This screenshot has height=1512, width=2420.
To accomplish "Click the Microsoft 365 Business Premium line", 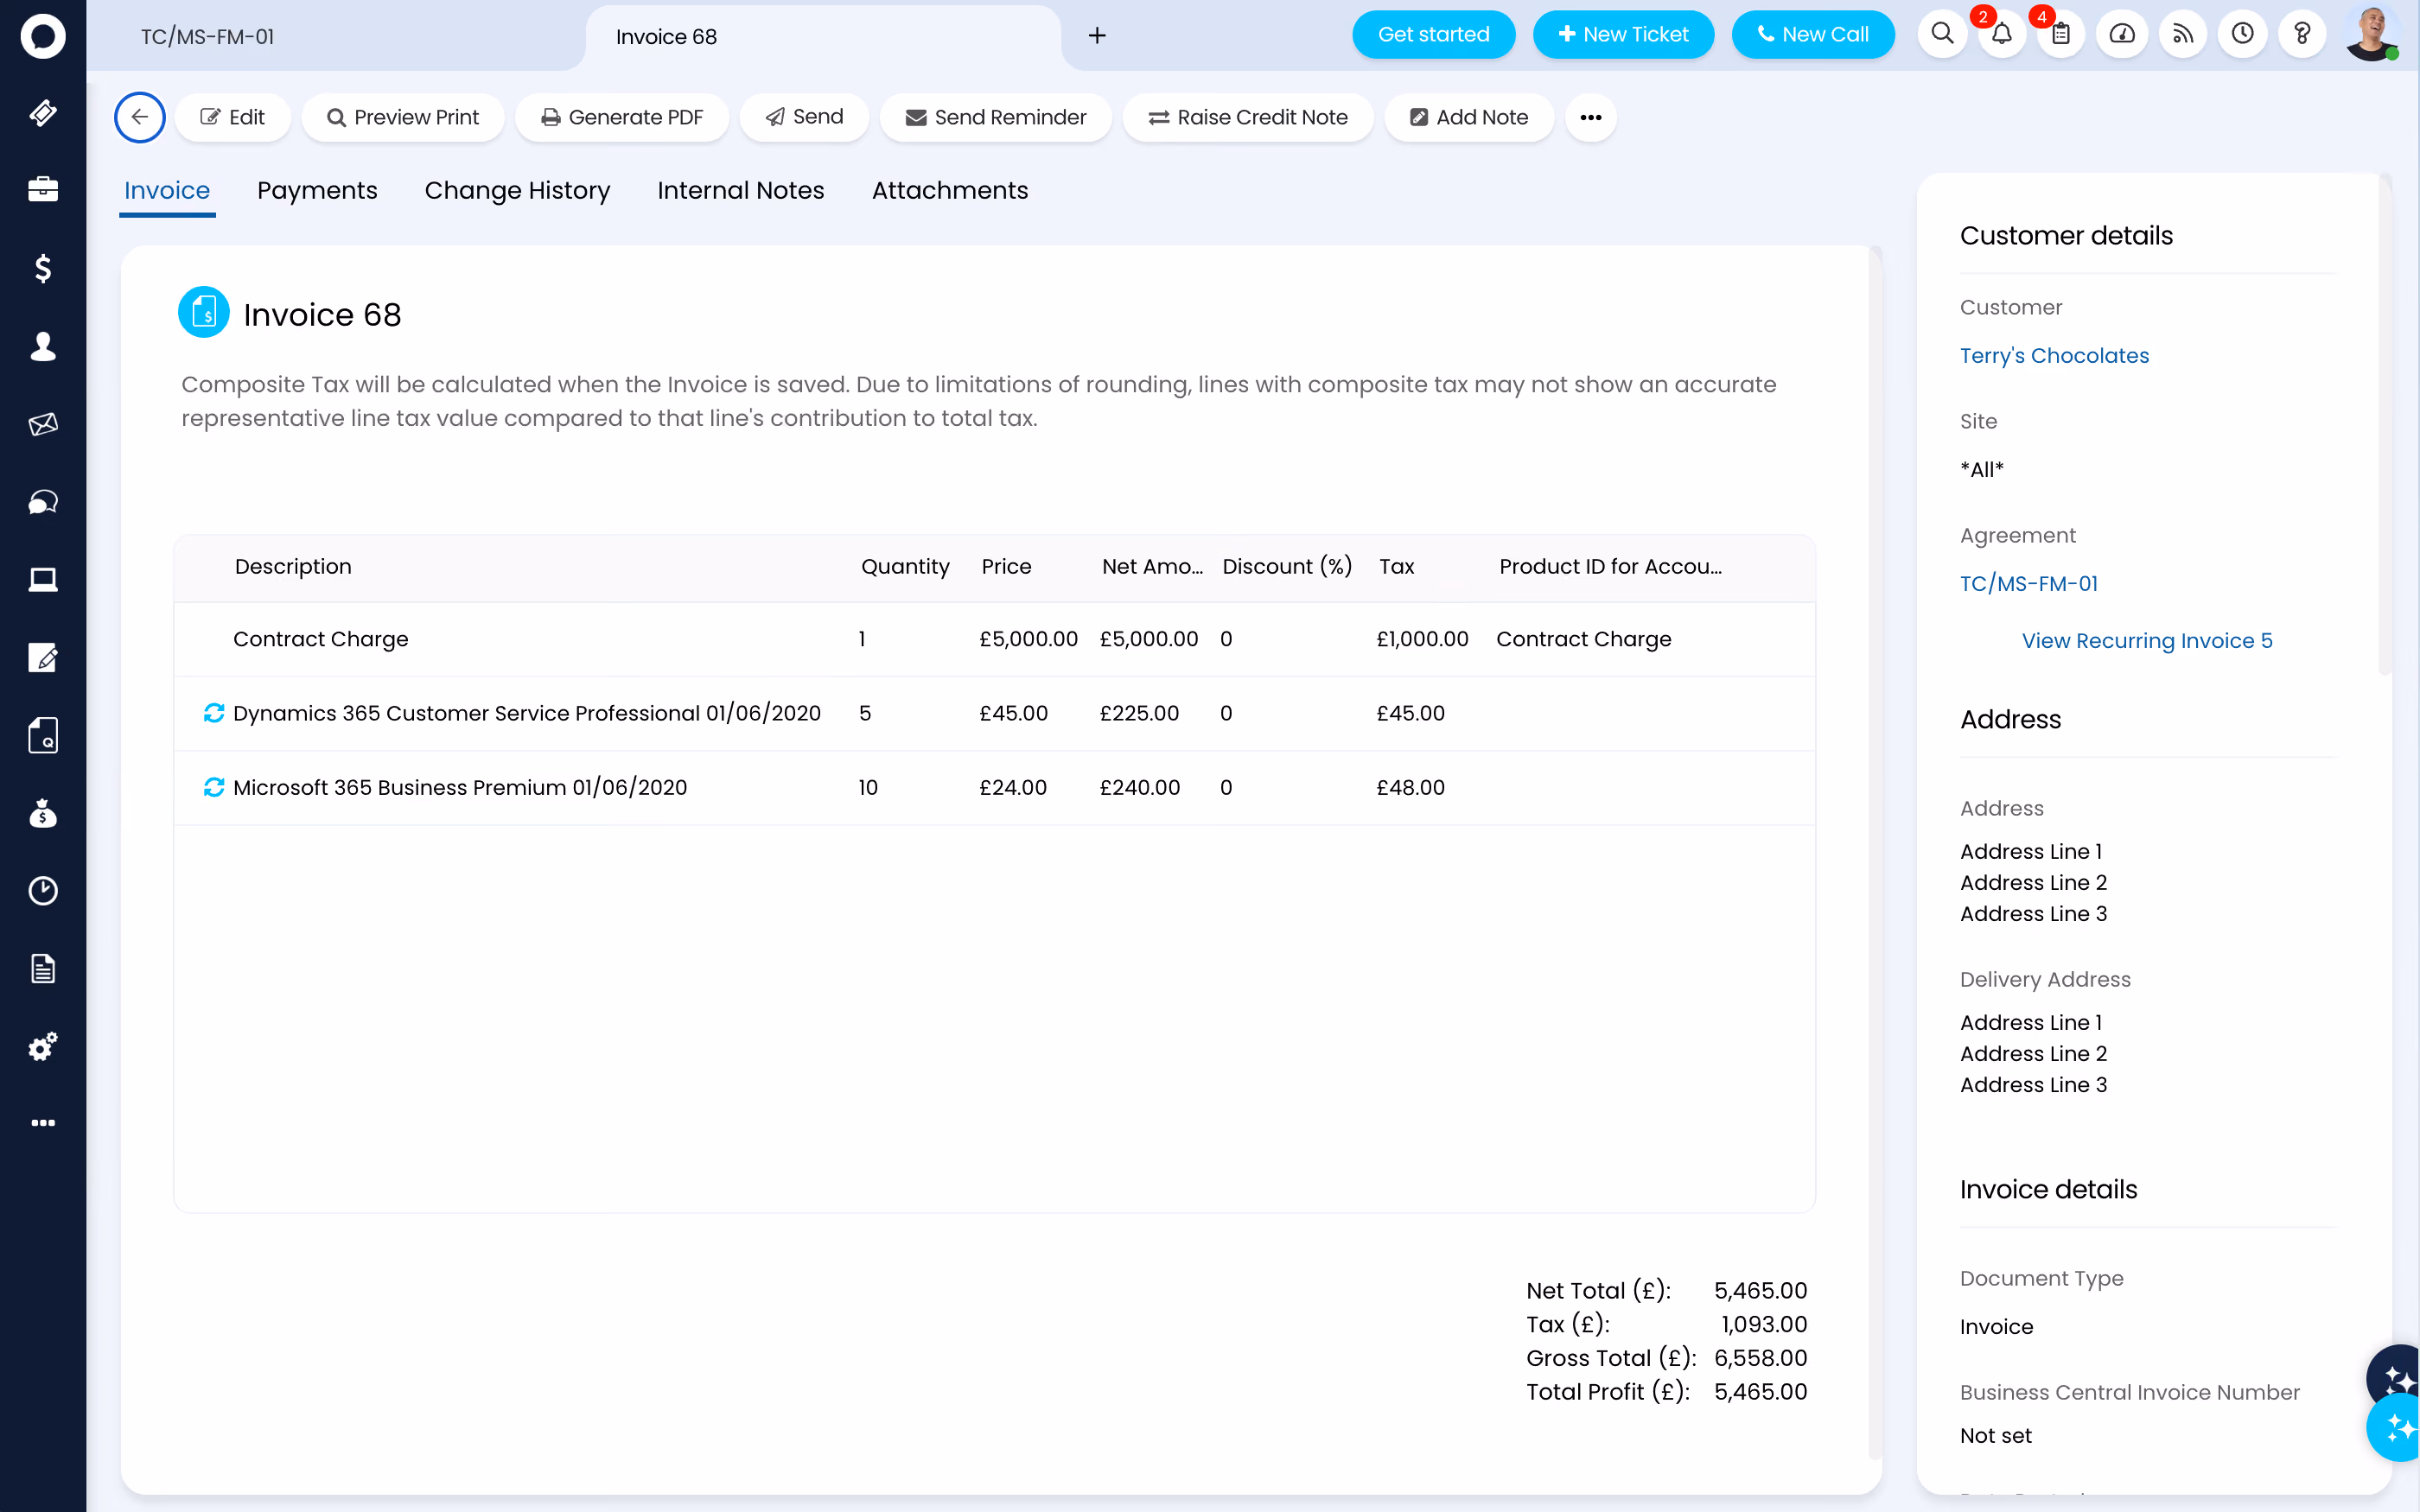I will (x=460, y=787).
